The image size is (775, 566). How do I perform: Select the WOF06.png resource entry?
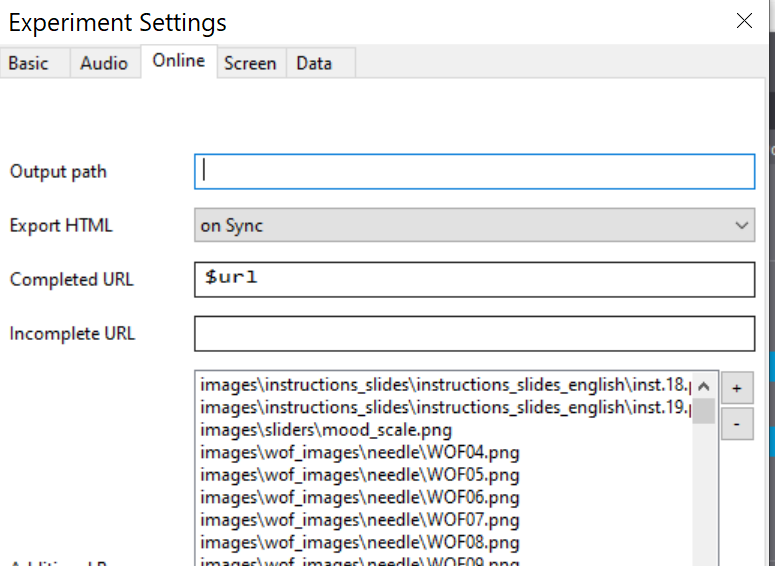(360, 498)
